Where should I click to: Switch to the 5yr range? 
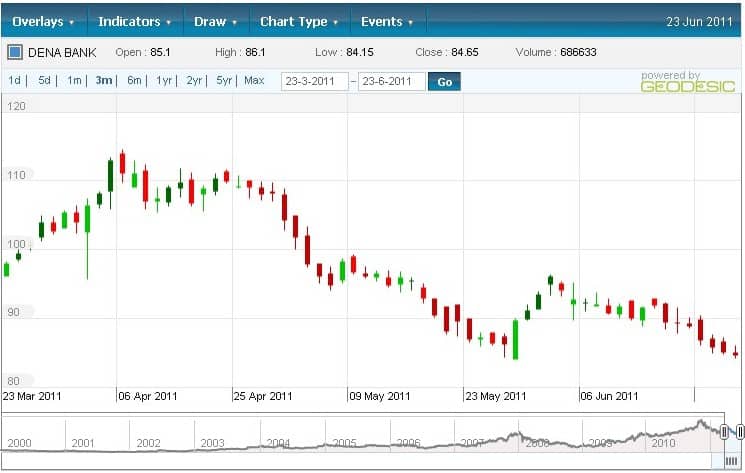[224, 81]
